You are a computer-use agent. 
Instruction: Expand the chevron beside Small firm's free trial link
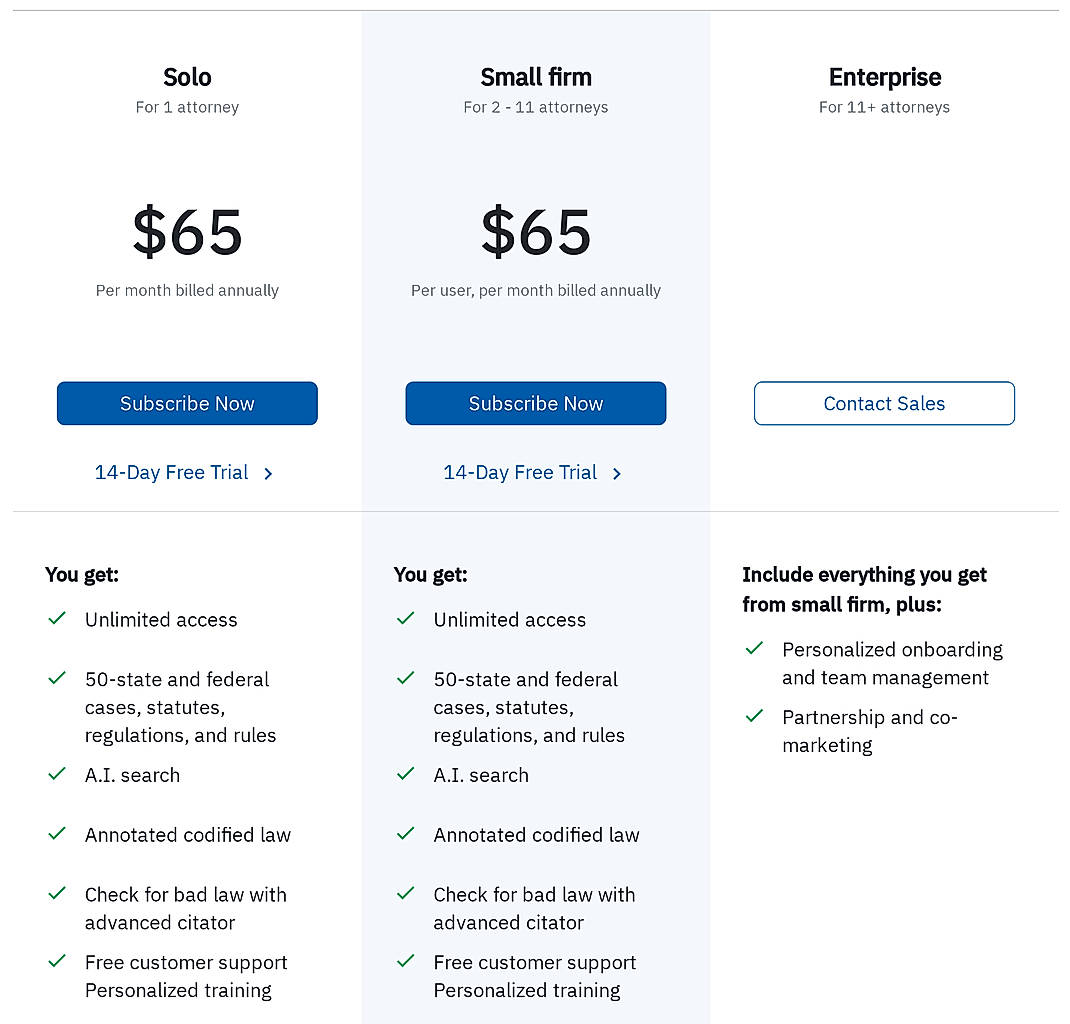(617, 474)
